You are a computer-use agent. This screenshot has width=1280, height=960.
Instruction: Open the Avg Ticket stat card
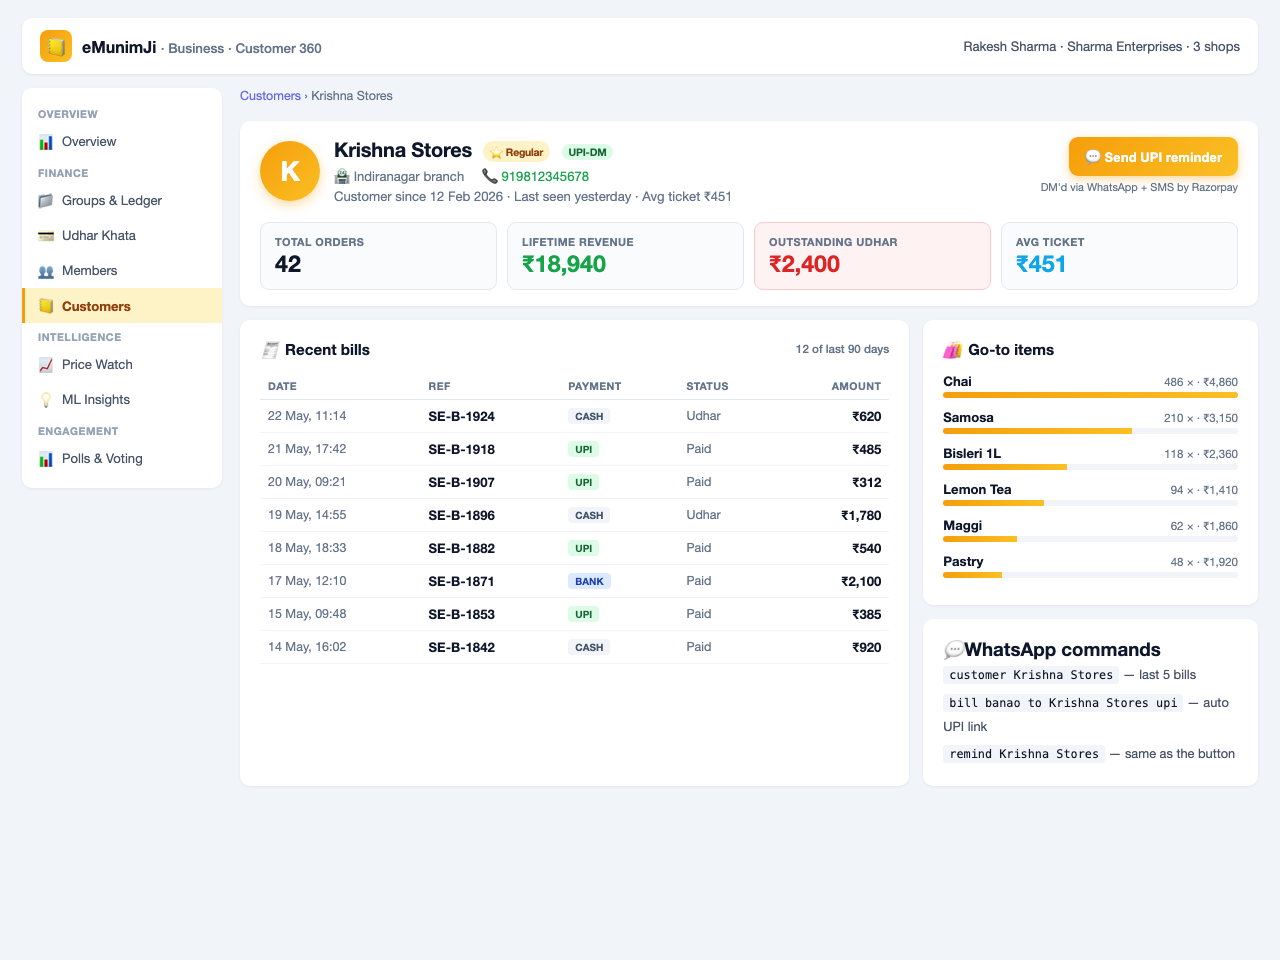1119,256
